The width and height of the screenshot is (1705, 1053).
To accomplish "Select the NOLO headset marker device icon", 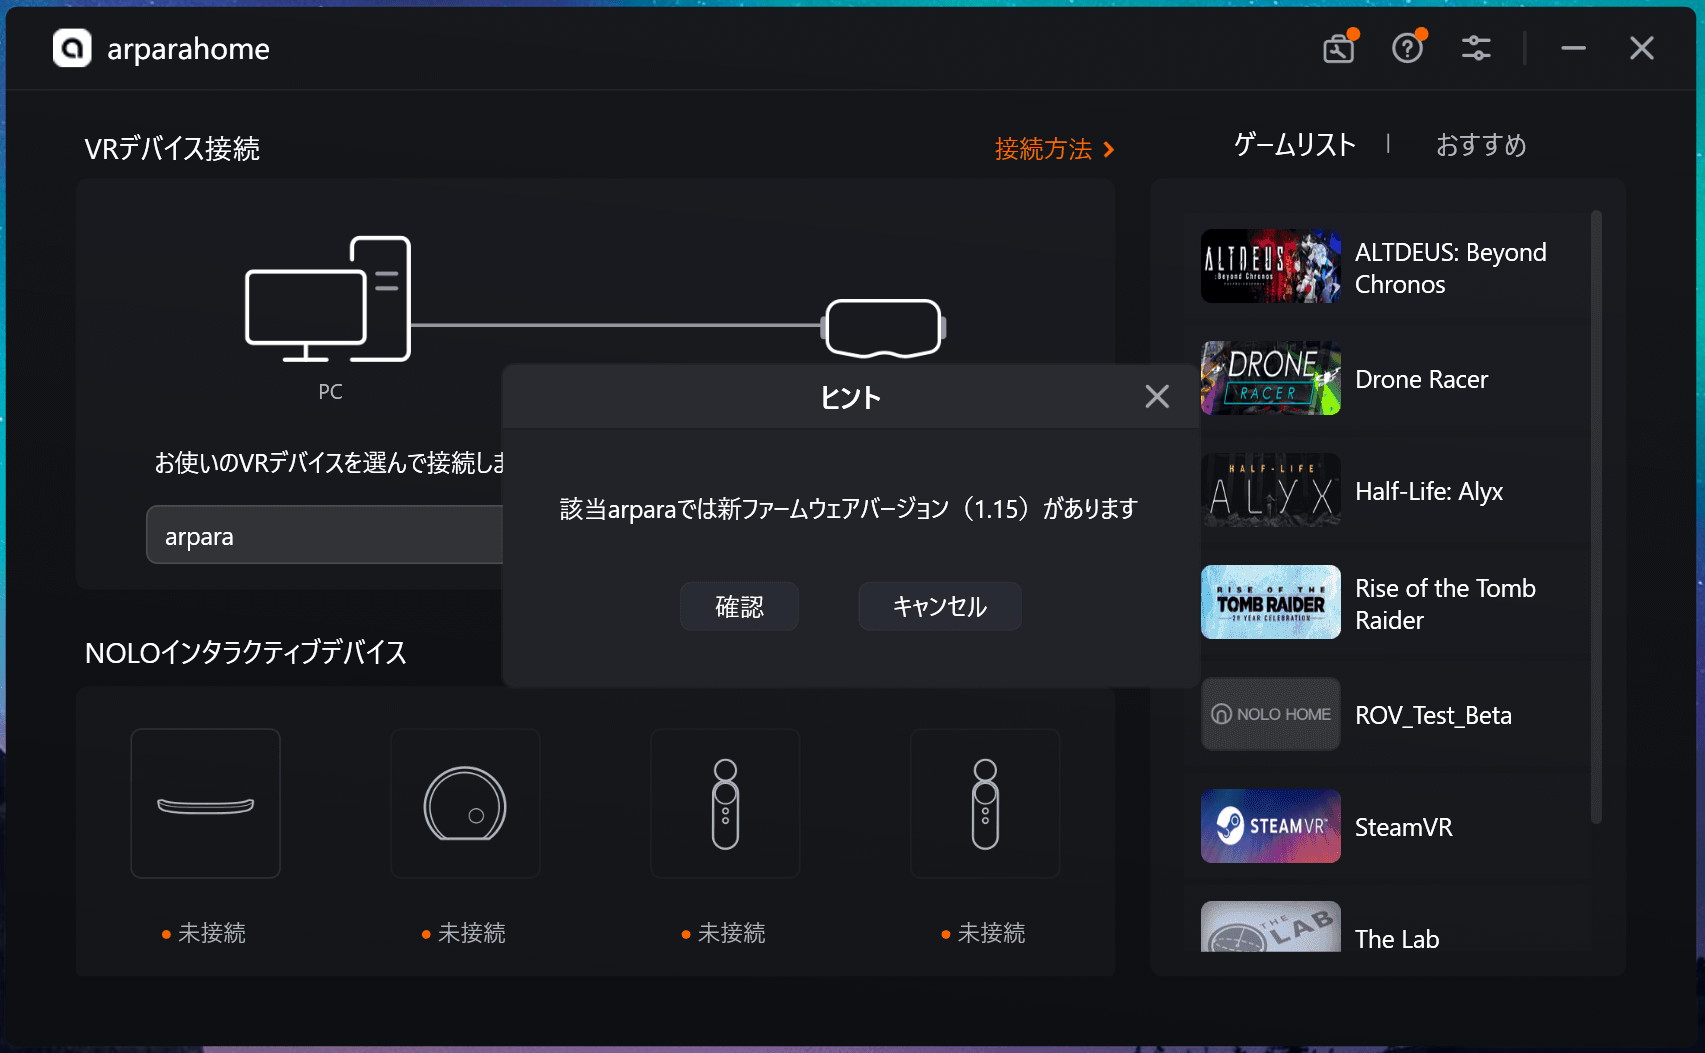I will (x=205, y=804).
